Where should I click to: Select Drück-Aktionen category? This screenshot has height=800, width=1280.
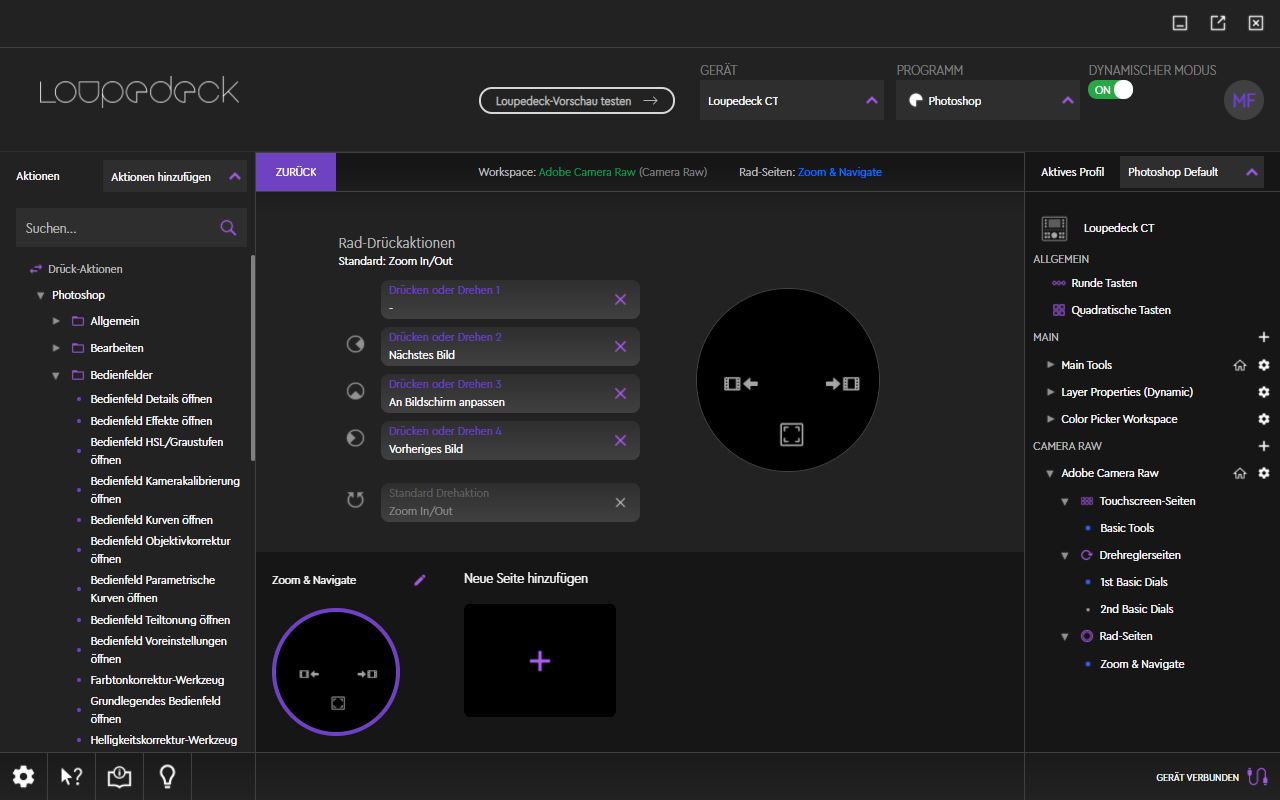click(85, 269)
